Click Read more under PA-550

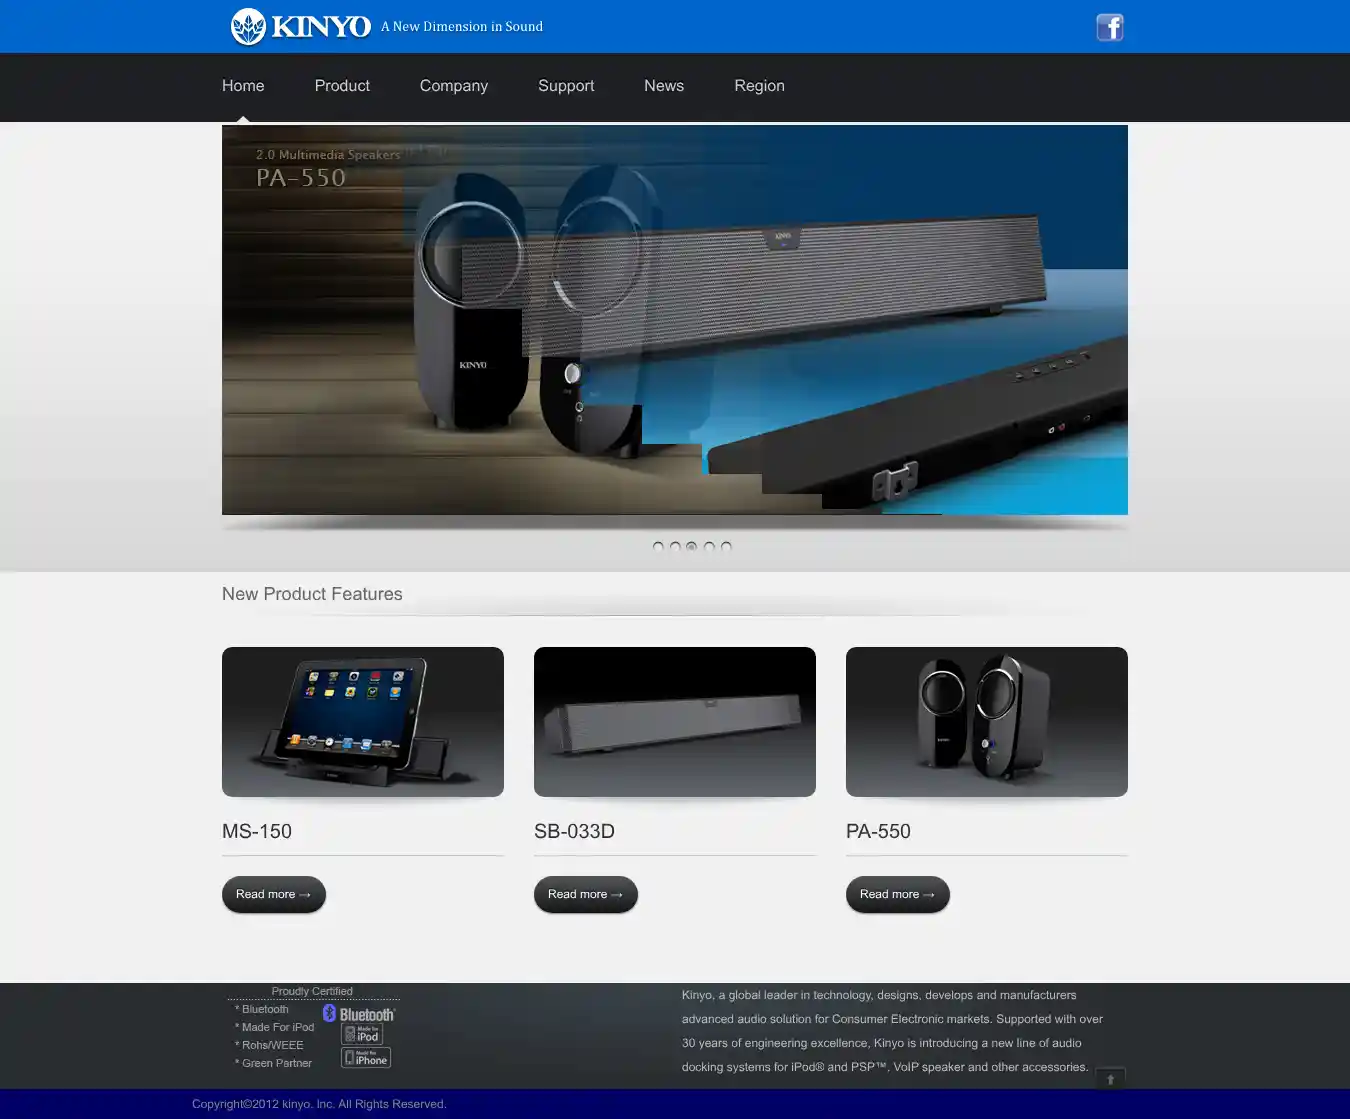tap(898, 894)
